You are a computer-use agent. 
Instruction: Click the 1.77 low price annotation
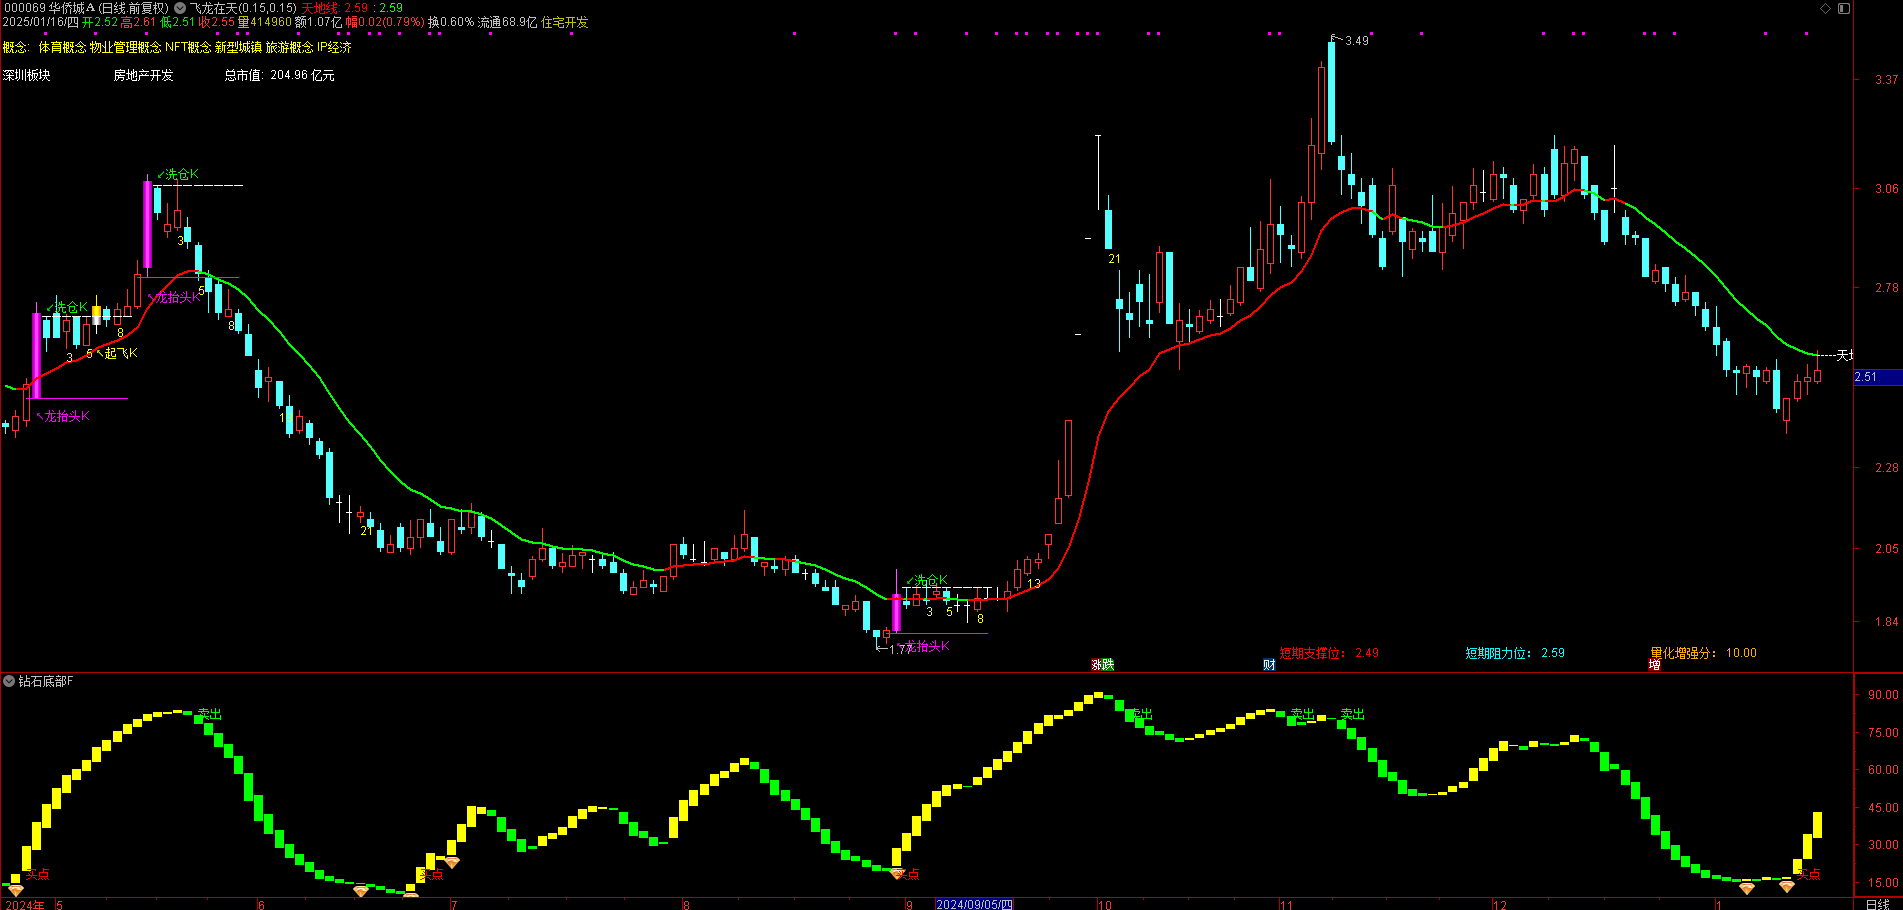click(x=901, y=649)
